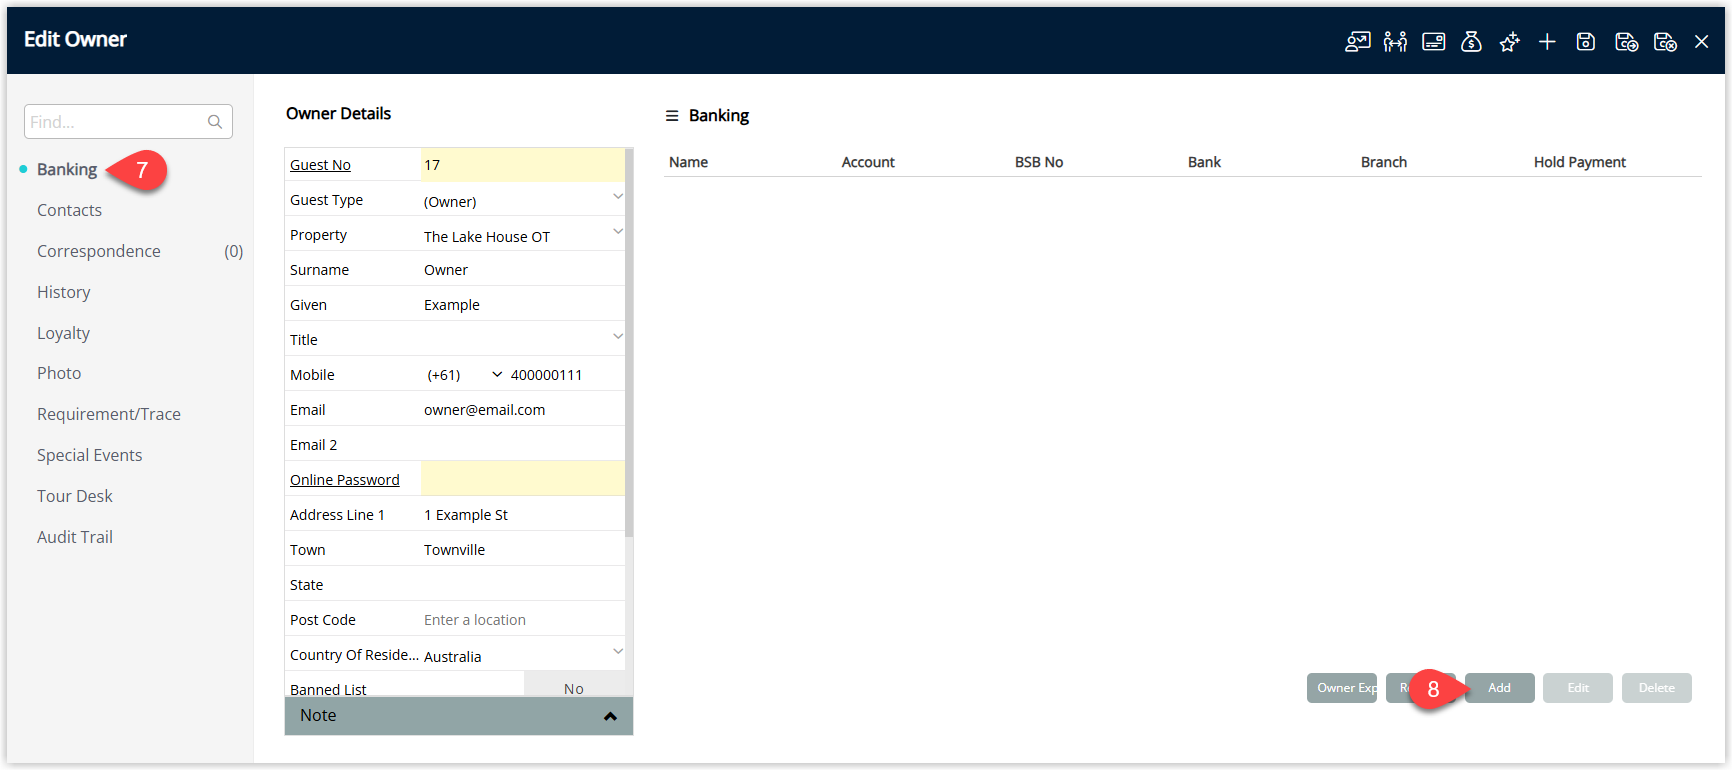Open History in the sidebar
This screenshot has width=1733, height=771.
(63, 292)
